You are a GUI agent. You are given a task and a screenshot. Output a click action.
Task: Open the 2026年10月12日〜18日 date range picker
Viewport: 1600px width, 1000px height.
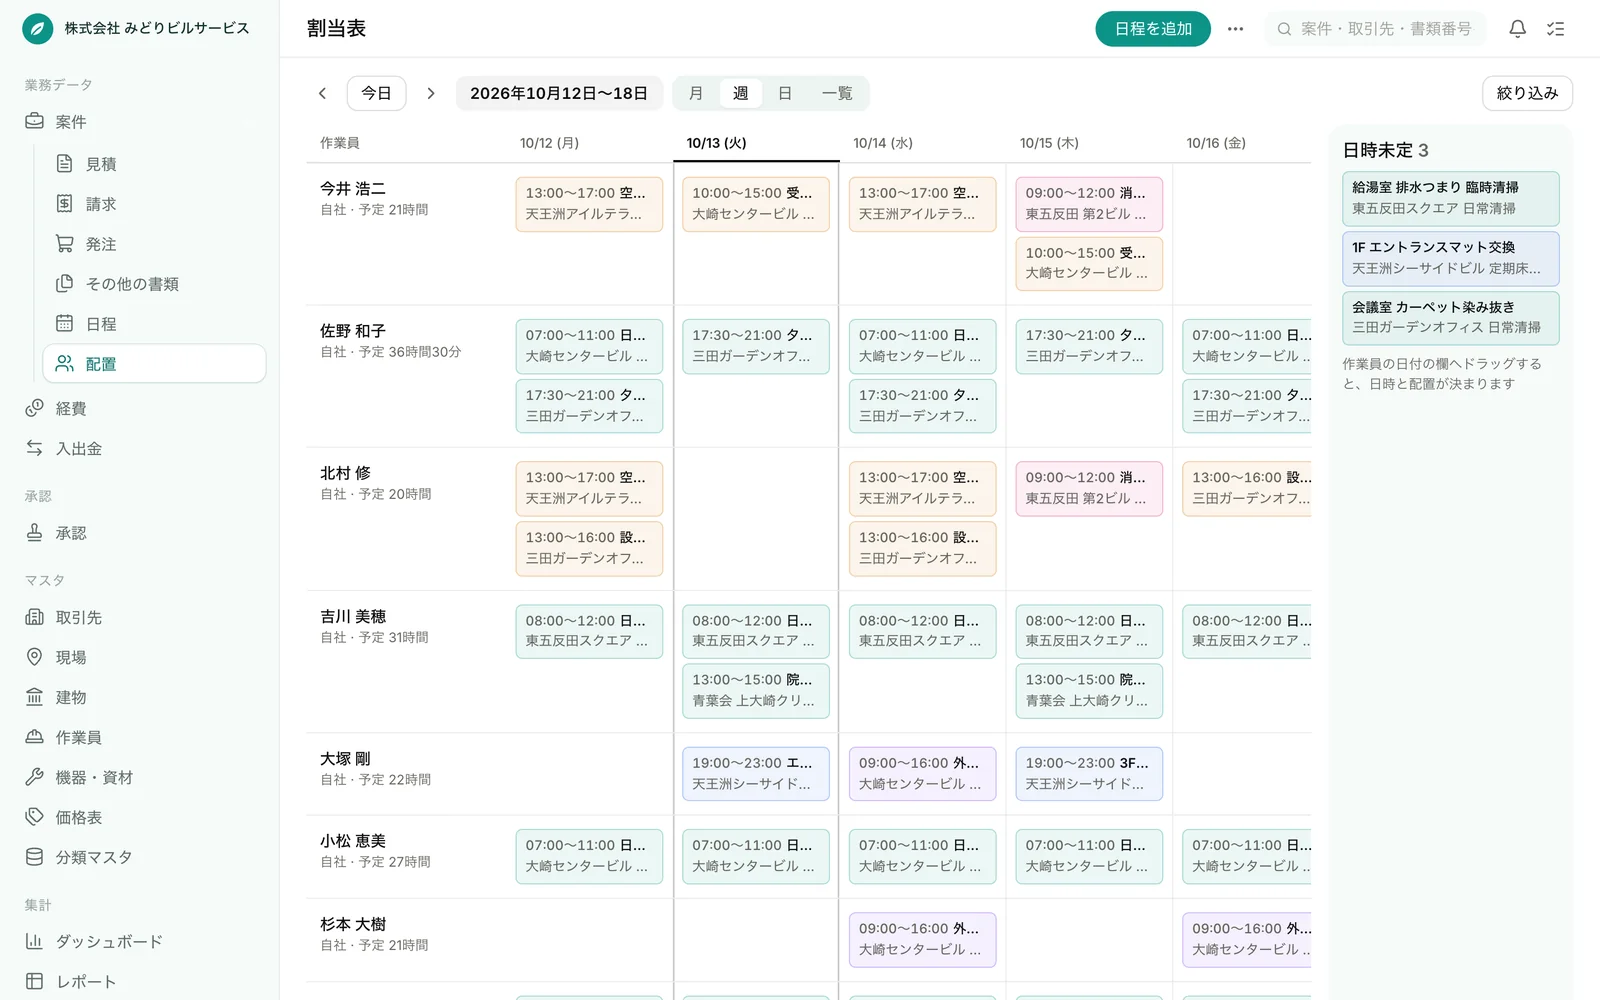559,93
